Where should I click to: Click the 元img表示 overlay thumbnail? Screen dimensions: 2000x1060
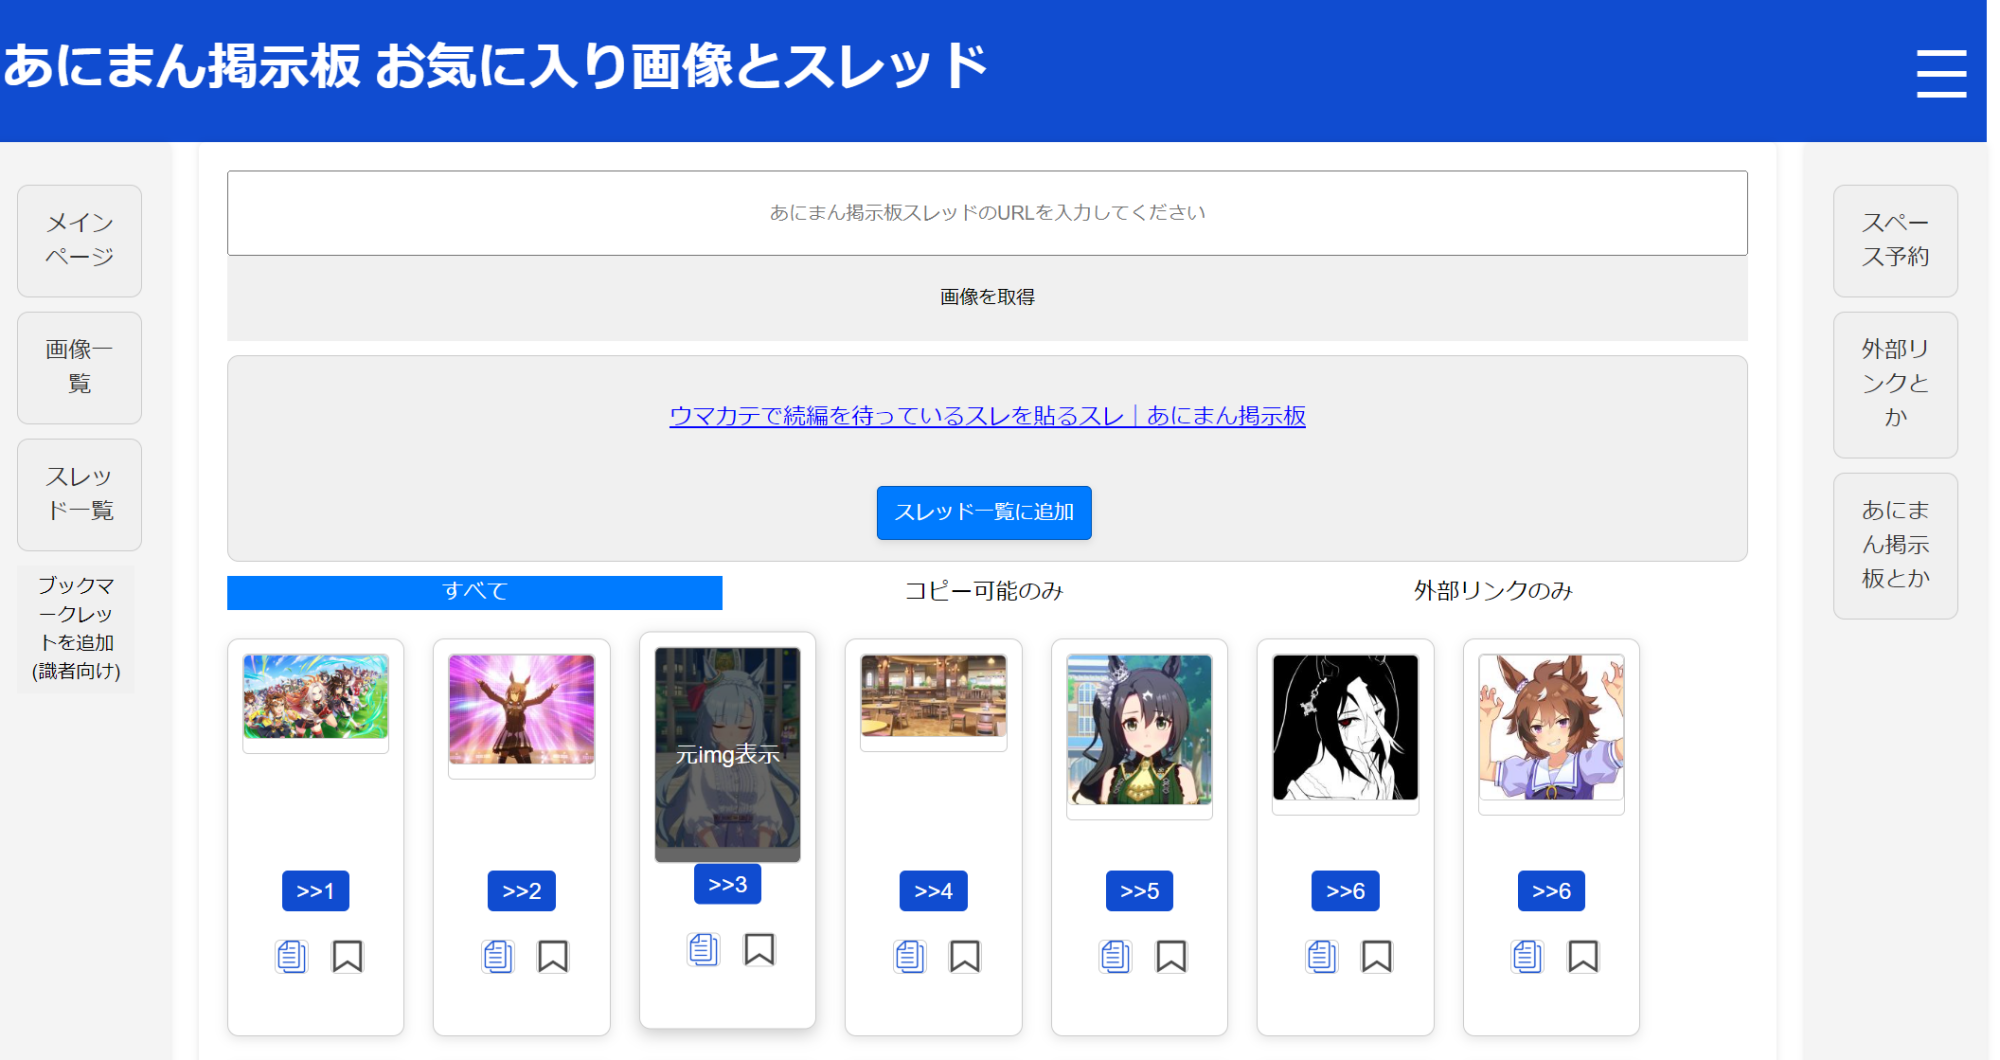728,755
